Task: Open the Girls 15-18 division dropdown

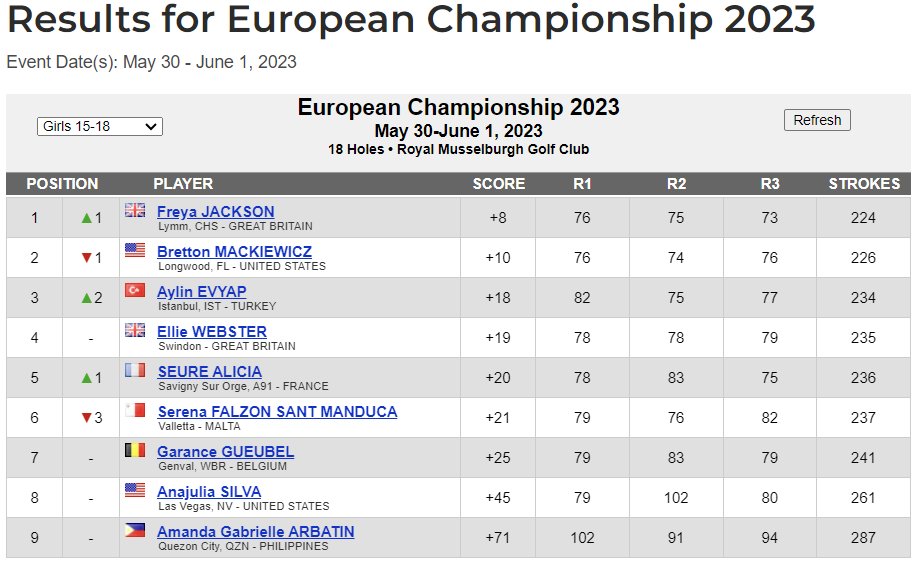Action: (100, 126)
